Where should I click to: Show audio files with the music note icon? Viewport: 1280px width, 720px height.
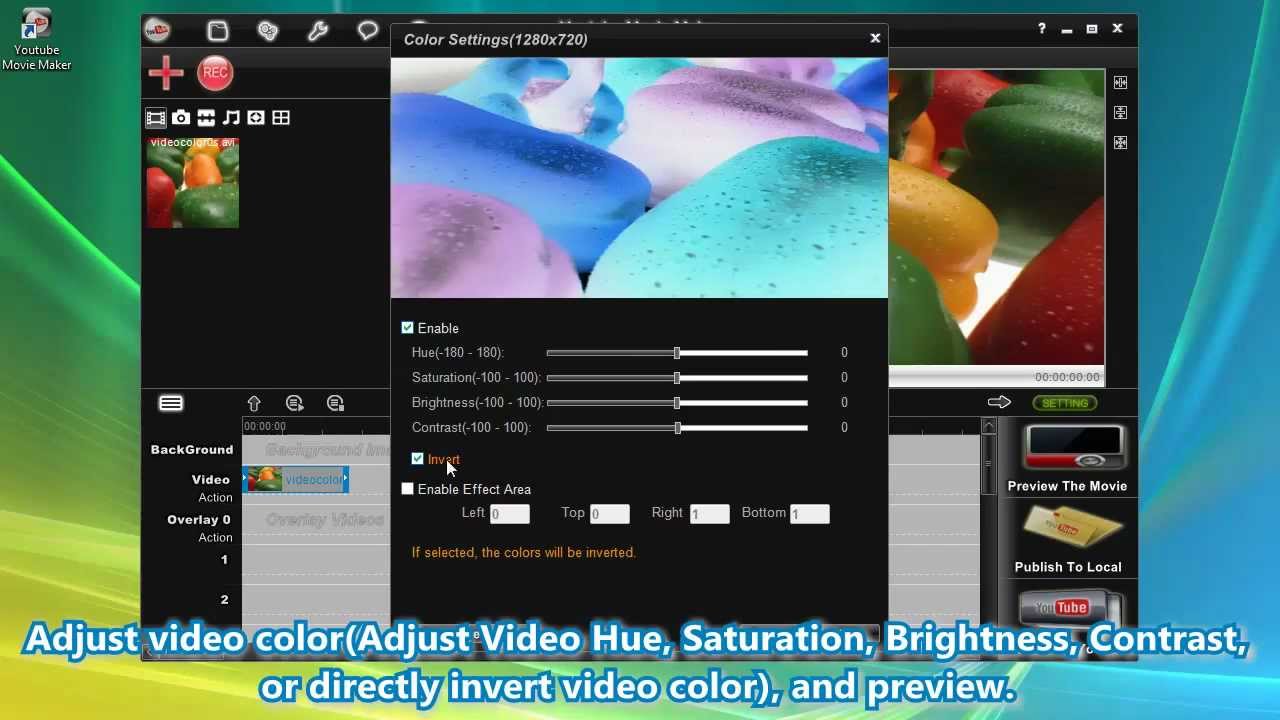[231, 118]
